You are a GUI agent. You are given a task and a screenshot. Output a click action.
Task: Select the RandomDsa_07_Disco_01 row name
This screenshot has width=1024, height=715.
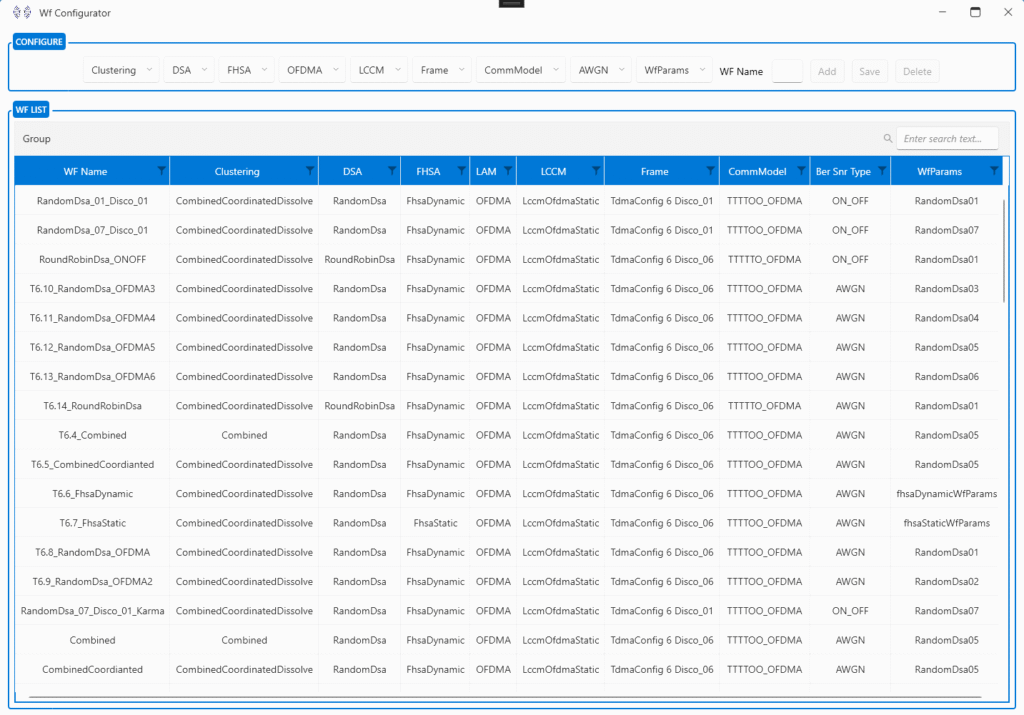92,230
